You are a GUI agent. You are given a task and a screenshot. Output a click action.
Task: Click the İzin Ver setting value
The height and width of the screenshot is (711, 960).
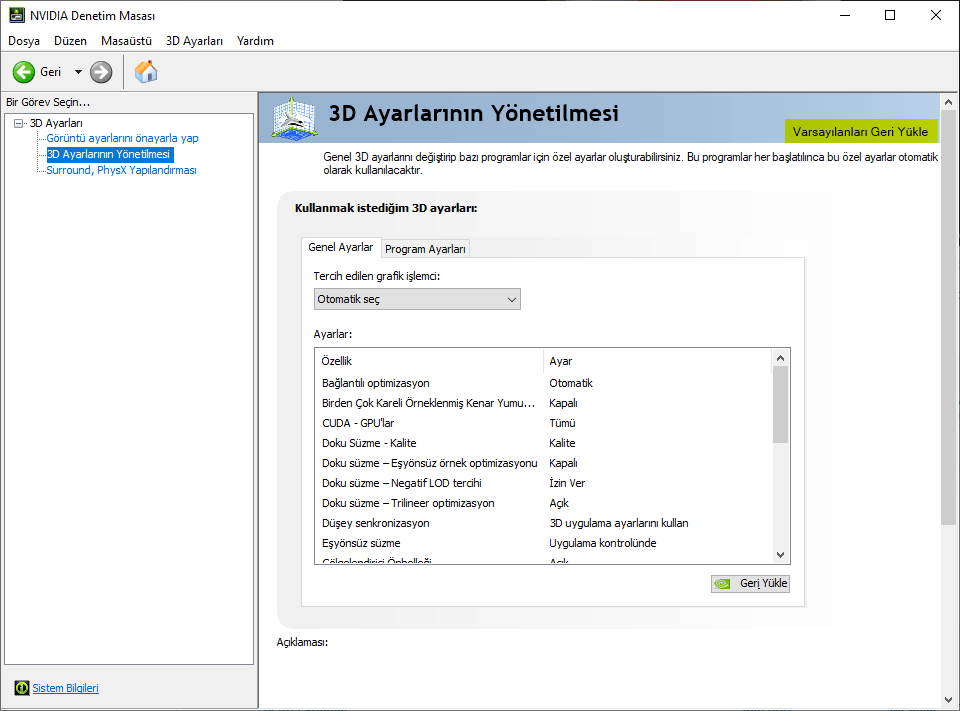coord(567,483)
